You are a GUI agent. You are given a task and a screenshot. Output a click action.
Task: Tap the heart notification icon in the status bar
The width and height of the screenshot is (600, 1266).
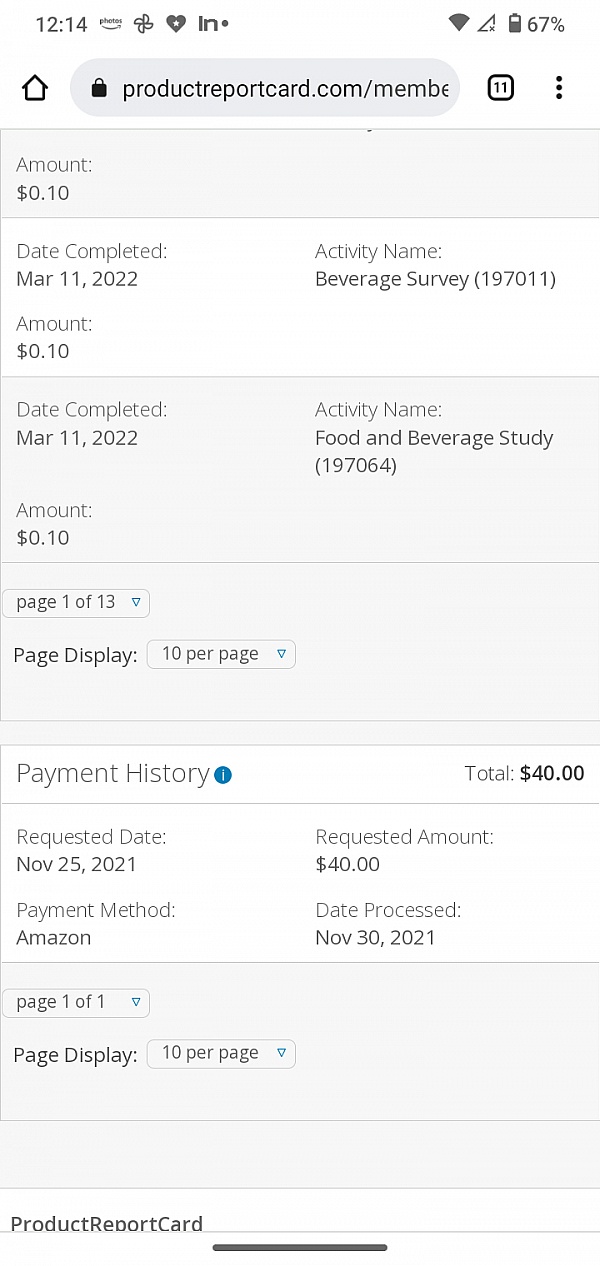[176, 23]
